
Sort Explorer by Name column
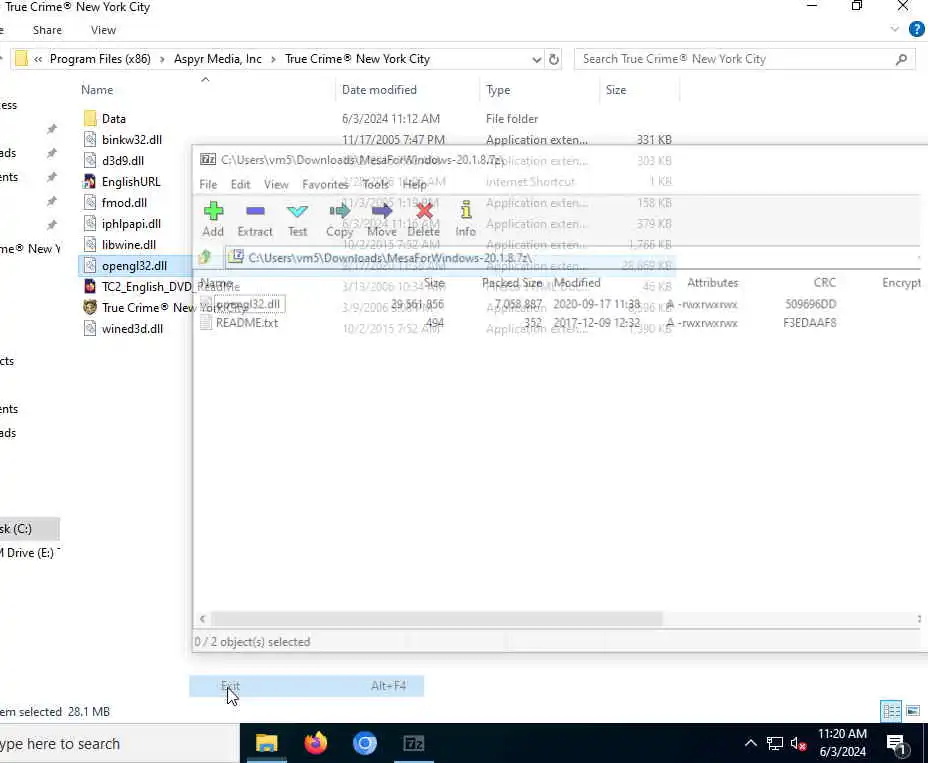[x=97, y=90]
